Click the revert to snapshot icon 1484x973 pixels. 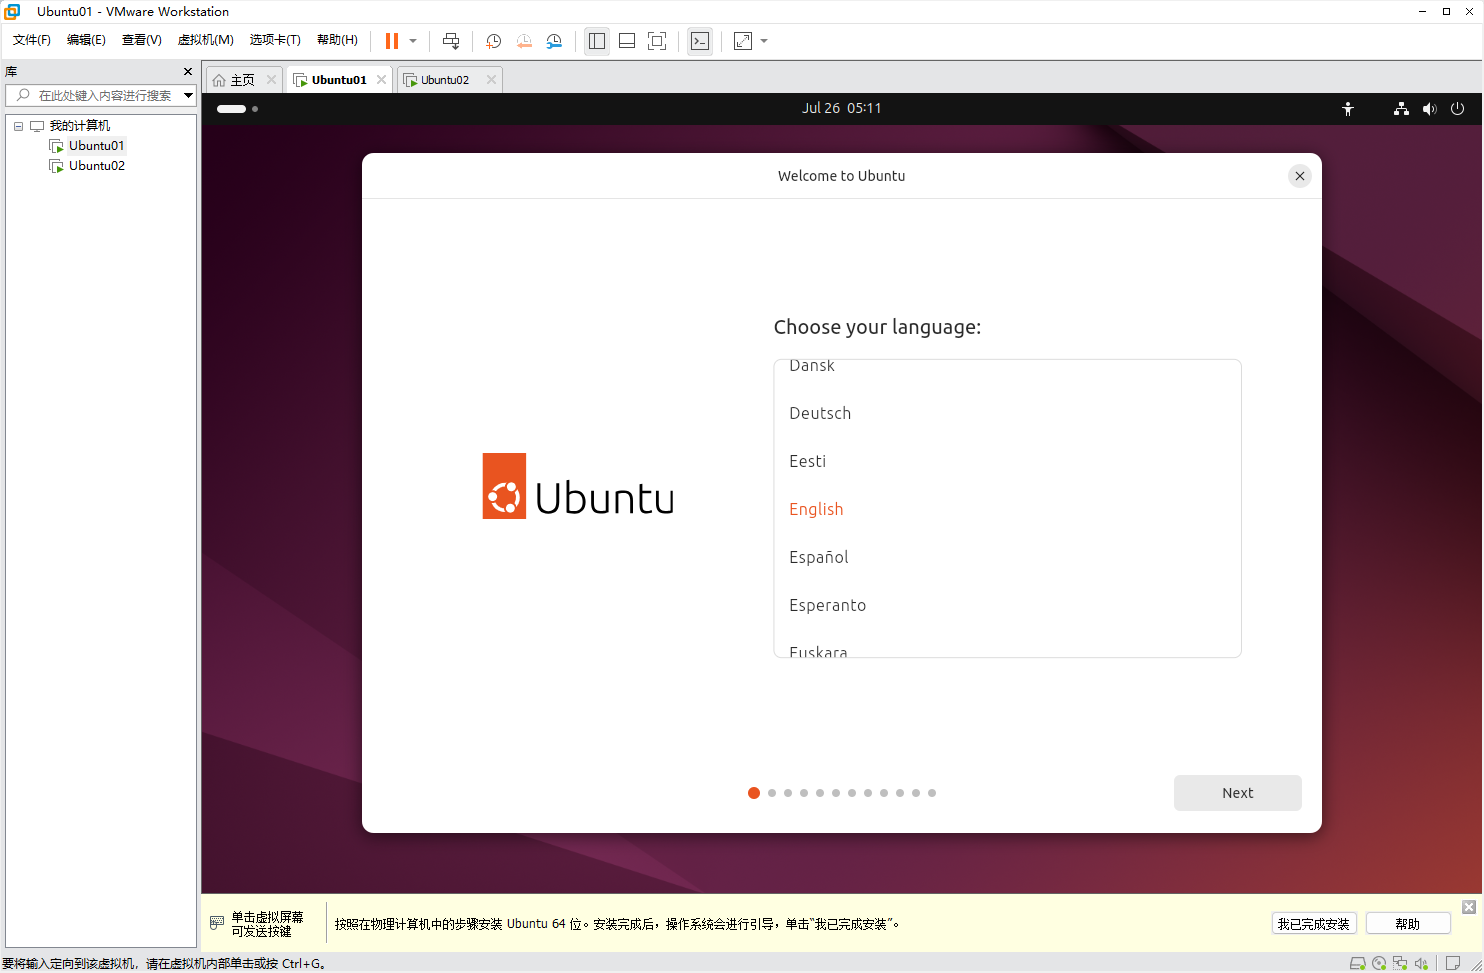click(x=524, y=41)
